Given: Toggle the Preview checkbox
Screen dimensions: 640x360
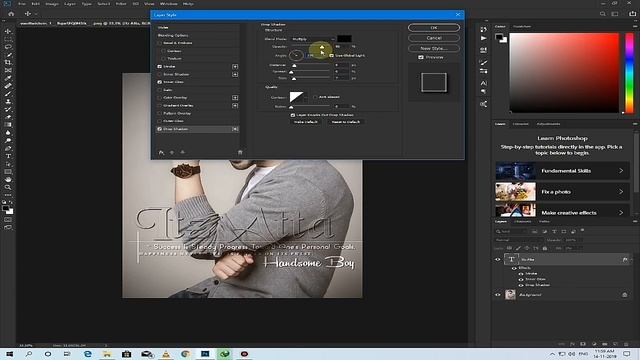Looking at the screenshot, I should [421, 58].
